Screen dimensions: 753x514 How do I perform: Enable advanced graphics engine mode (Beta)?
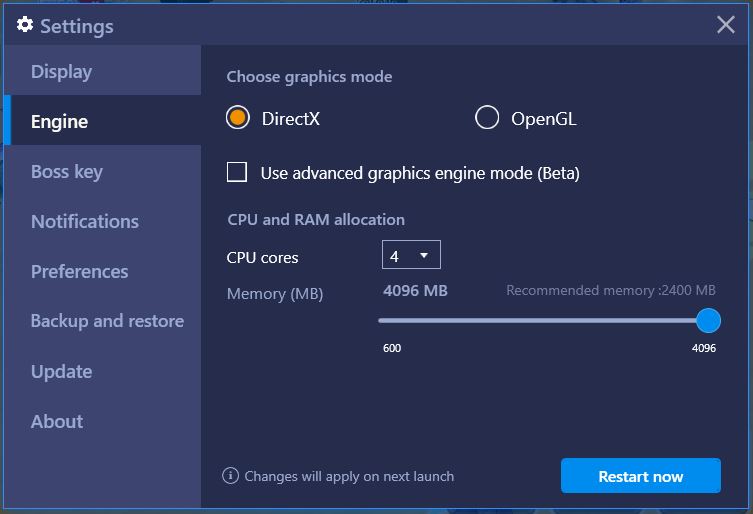pos(237,172)
